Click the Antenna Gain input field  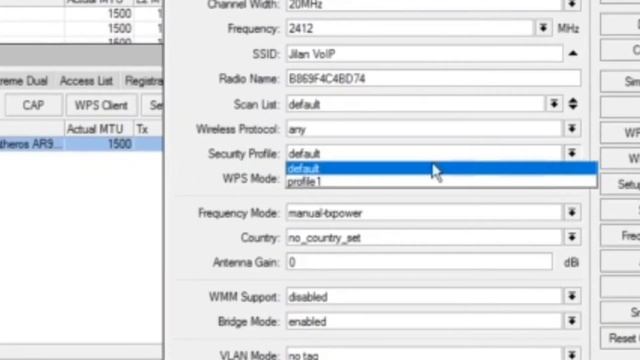(x=419, y=262)
